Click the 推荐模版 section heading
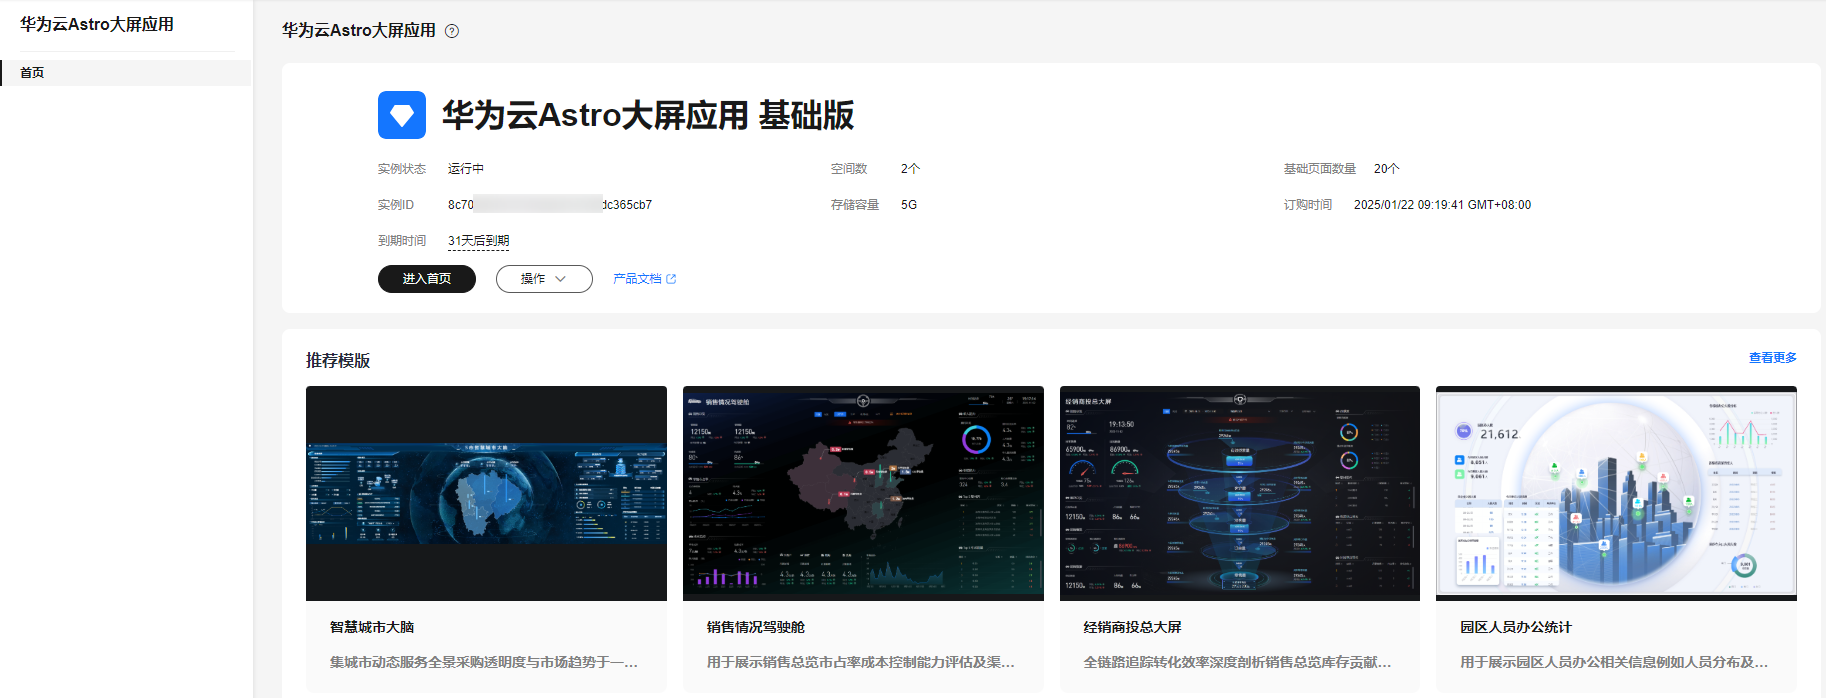 (338, 360)
